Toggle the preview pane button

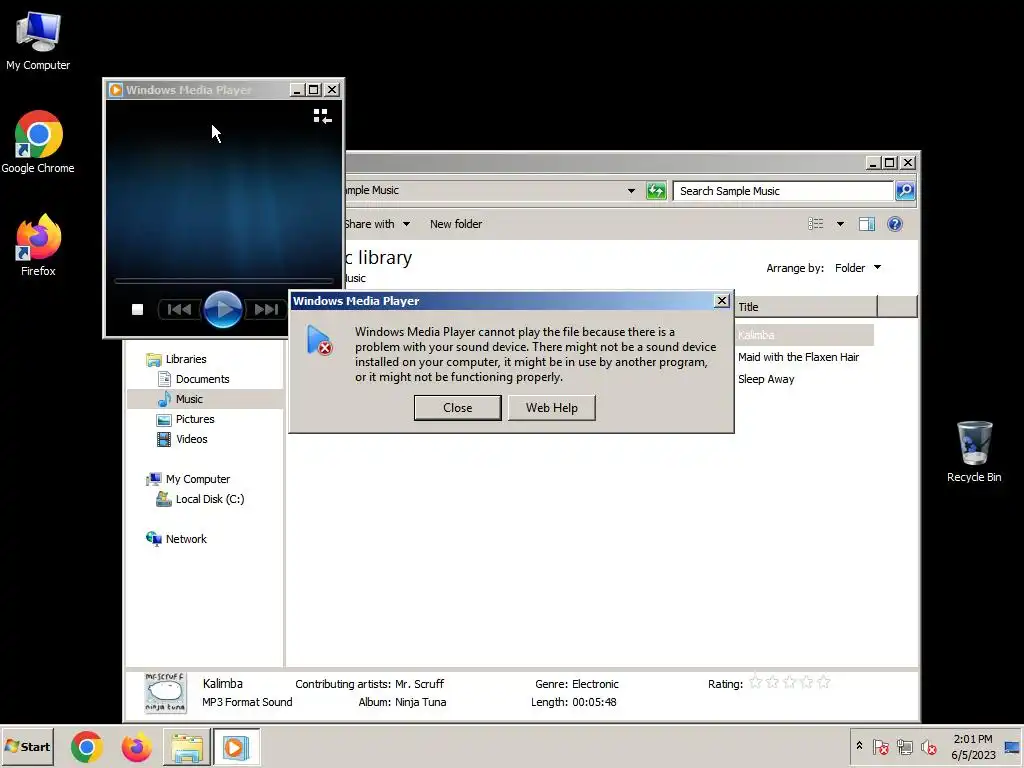pos(867,224)
